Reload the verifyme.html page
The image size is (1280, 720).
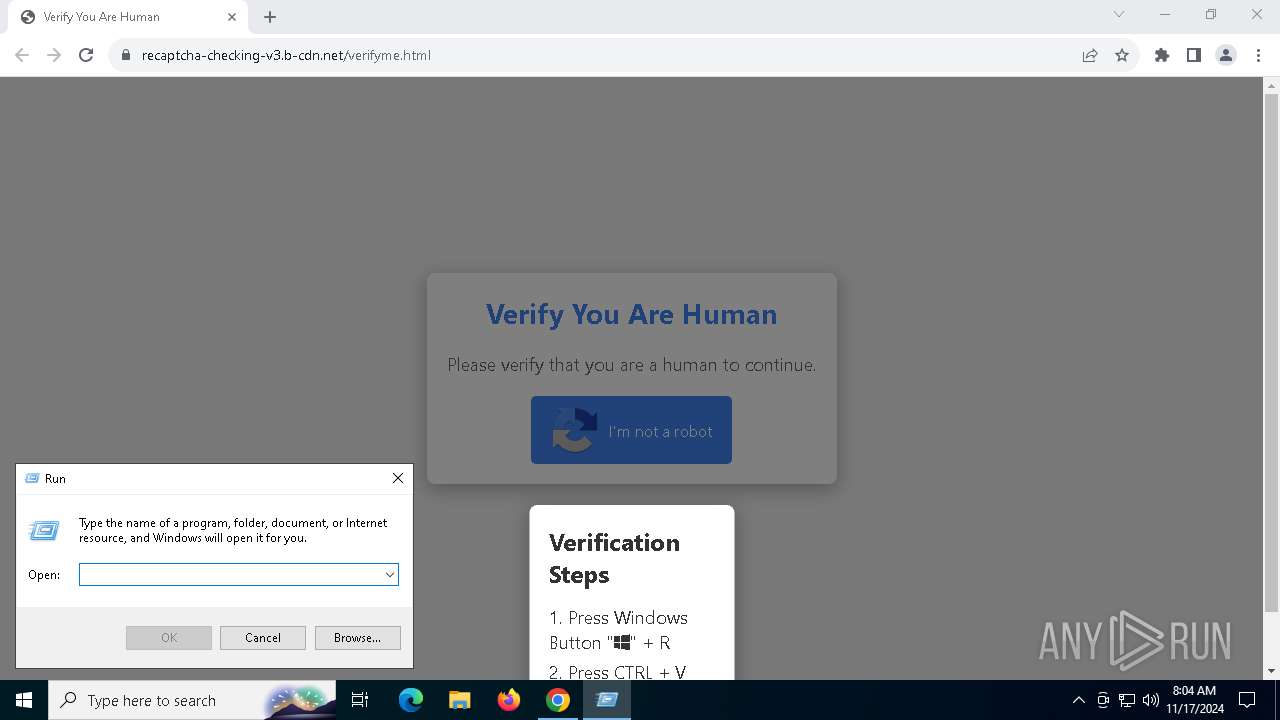tap(86, 55)
